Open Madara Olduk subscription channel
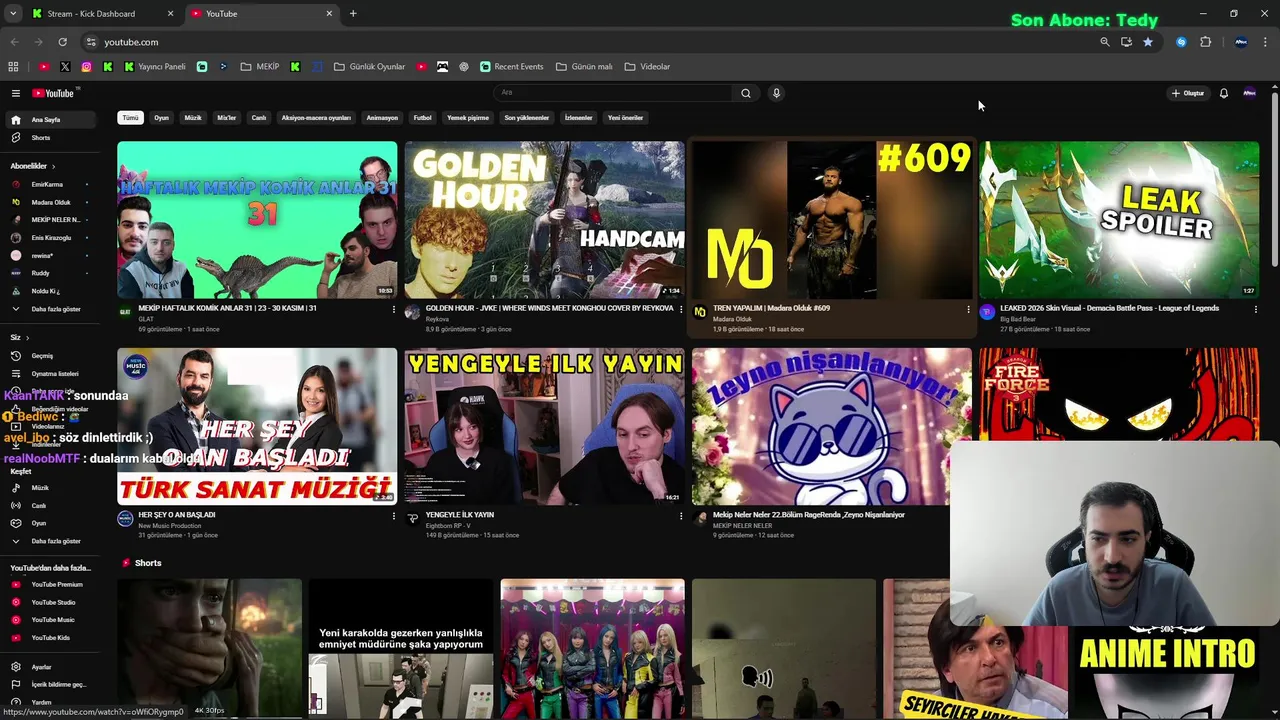 pos(50,202)
